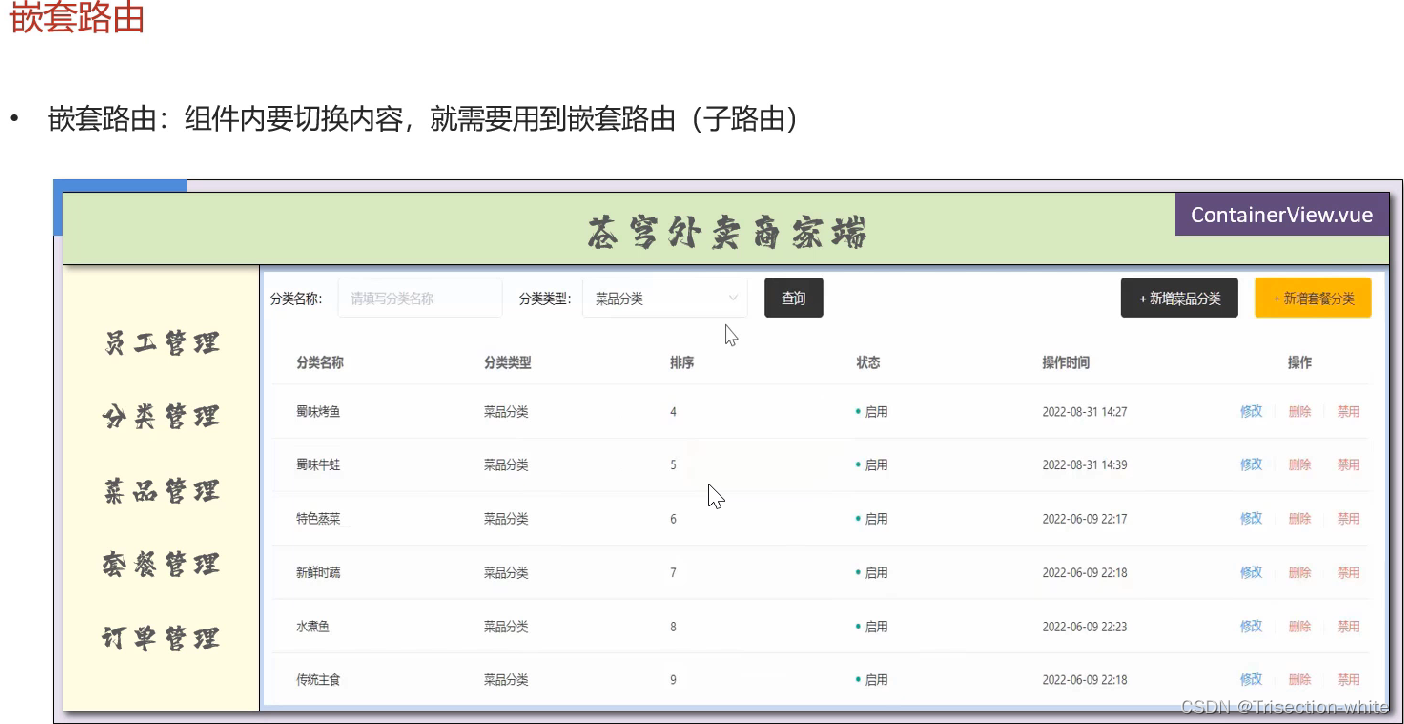
Task: Click 修改 for 特色蒸菜
Action: coord(1251,519)
